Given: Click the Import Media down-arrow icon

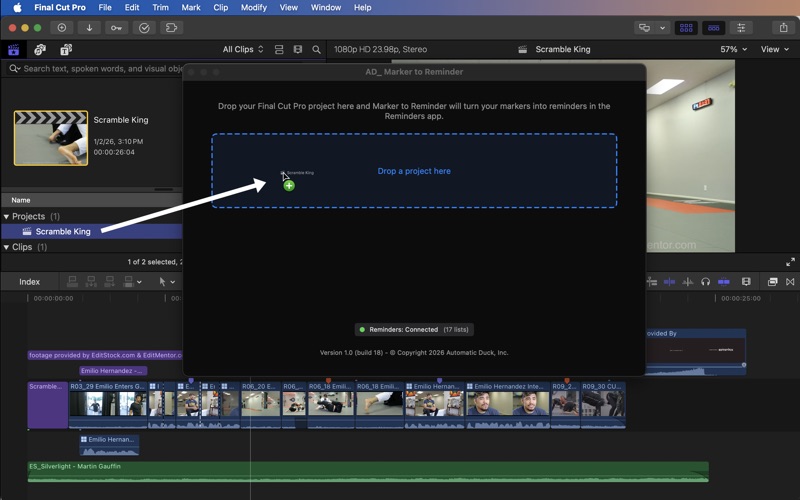Looking at the screenshot, I should pyautogui.click(x=89, y=28).
